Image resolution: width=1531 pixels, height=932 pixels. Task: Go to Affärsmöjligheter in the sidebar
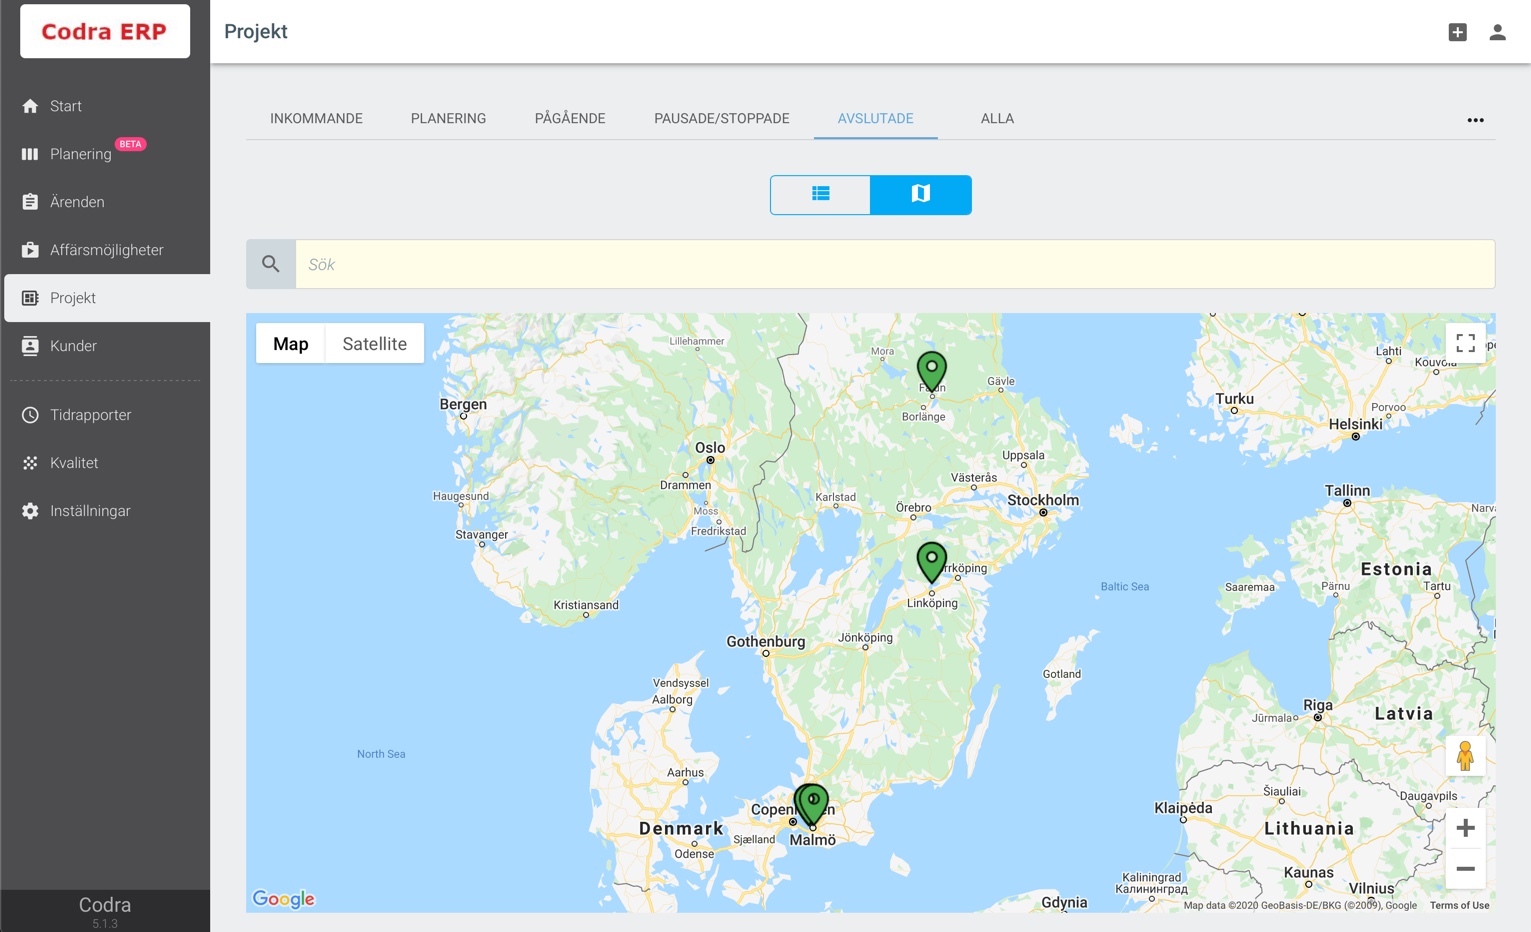coord(105,250)
